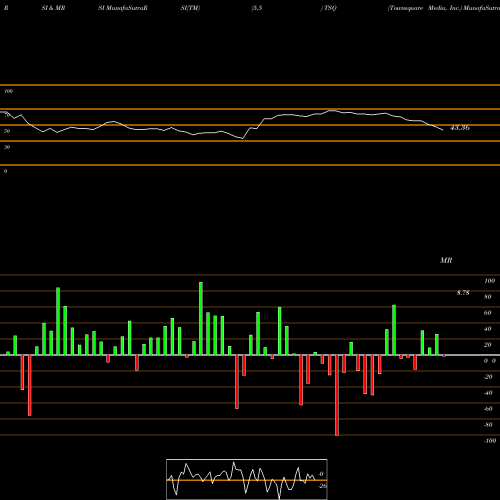500x500 pixels.
Task: Click the MR axis label -40
Action: coord(488,393)
